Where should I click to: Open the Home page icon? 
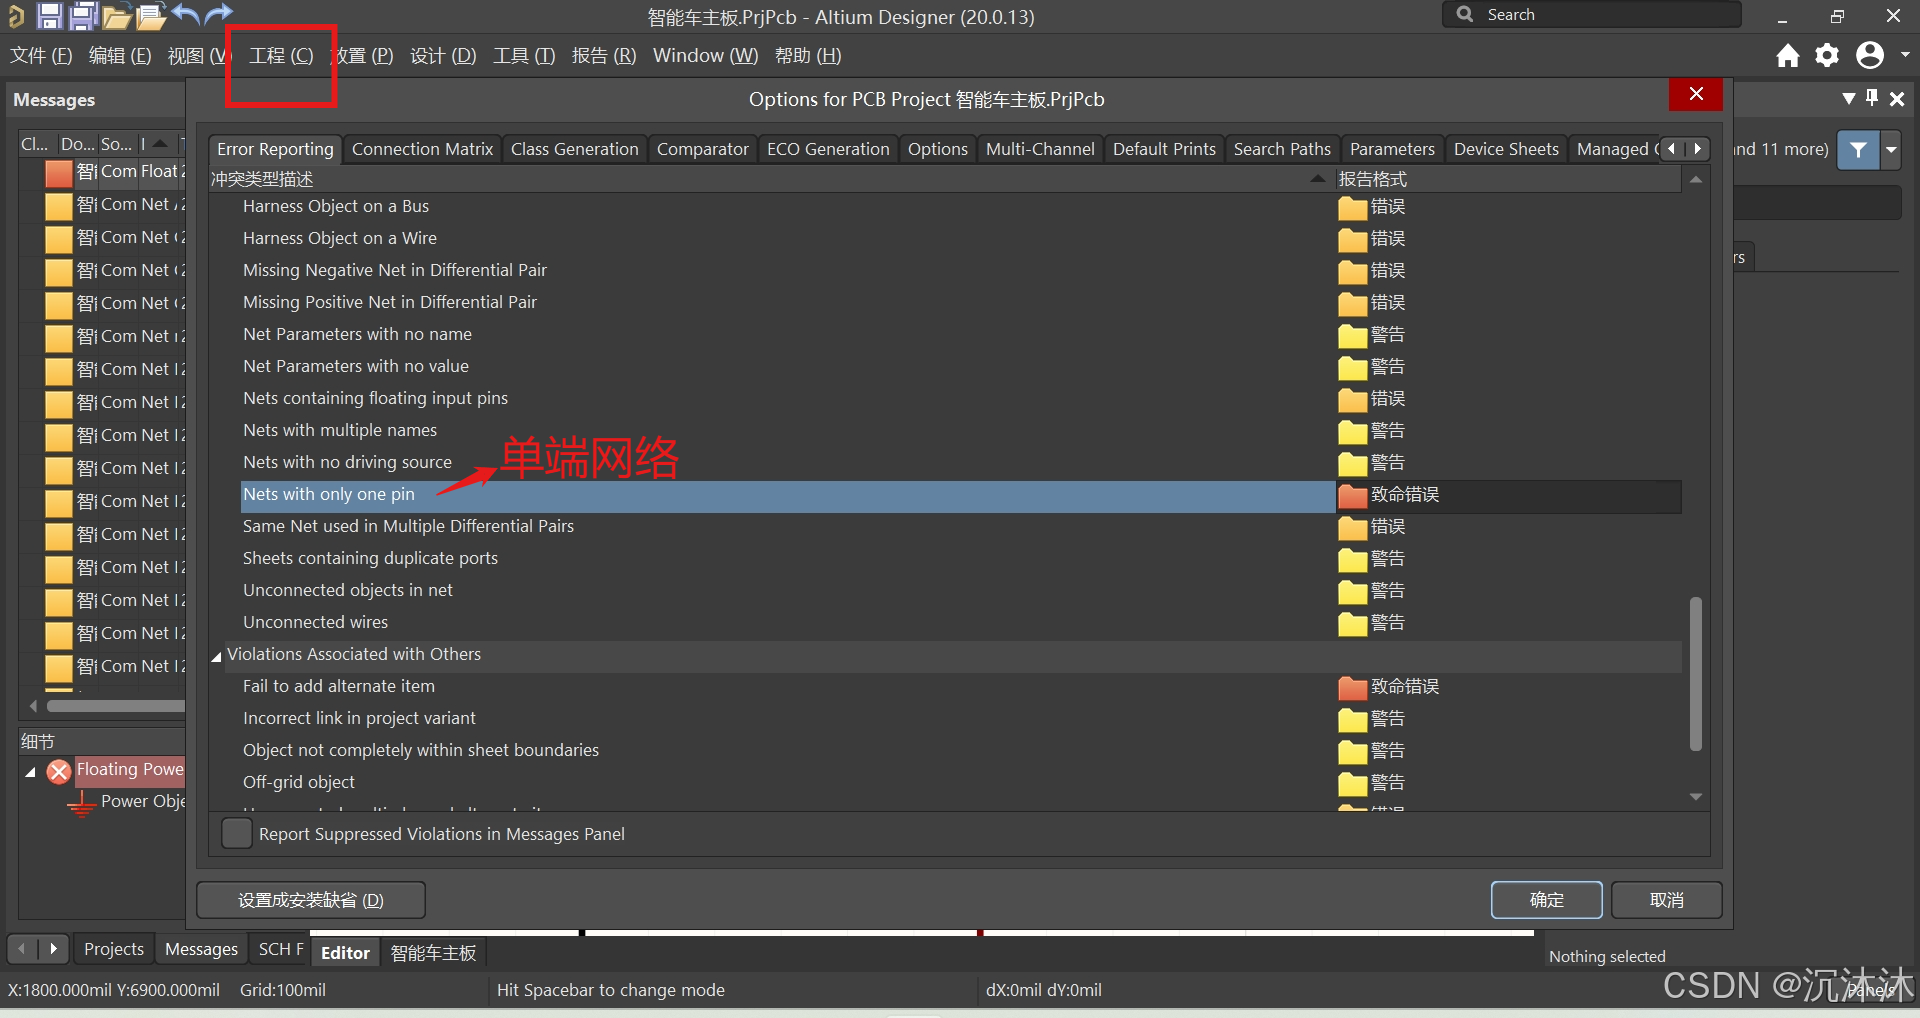pyautogui.click(x=1788, y=55)
